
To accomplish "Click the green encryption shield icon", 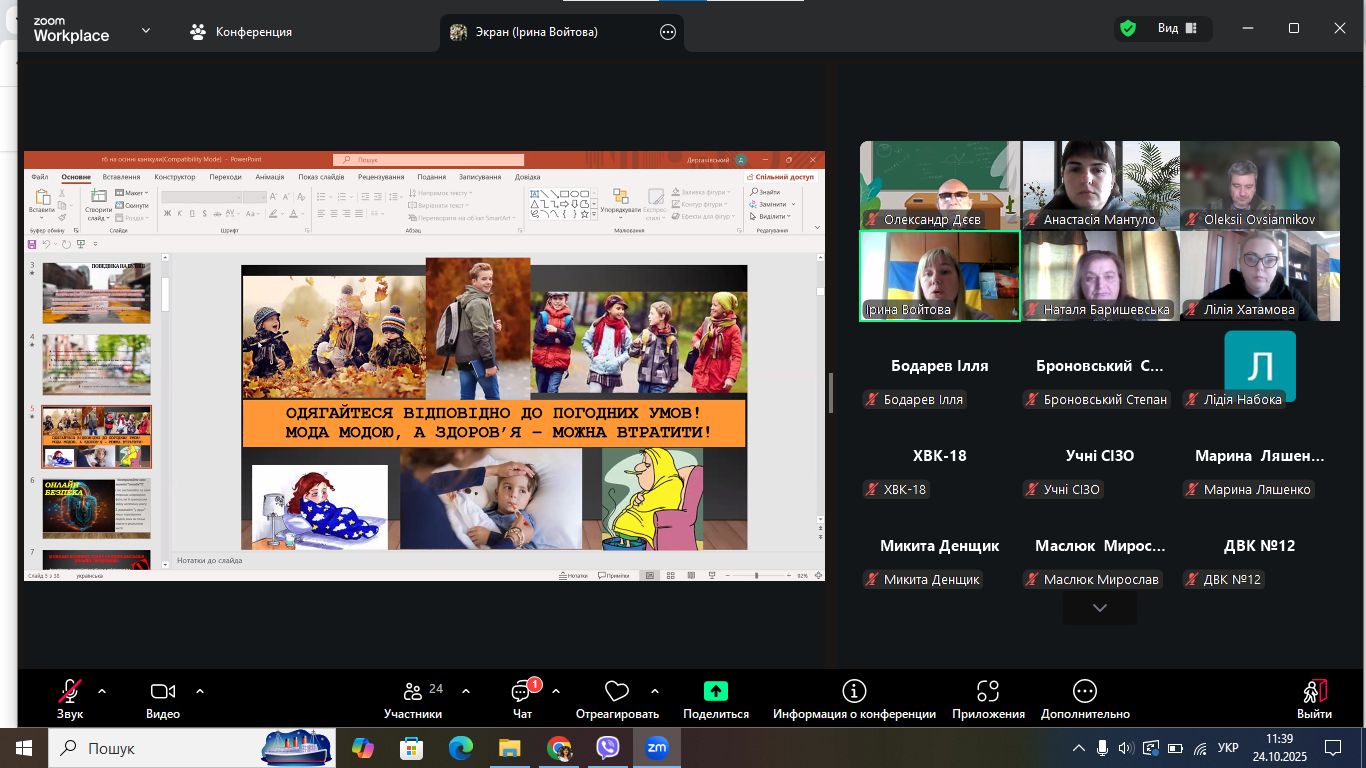I will pyautogui.click(x=1128, y=29).
